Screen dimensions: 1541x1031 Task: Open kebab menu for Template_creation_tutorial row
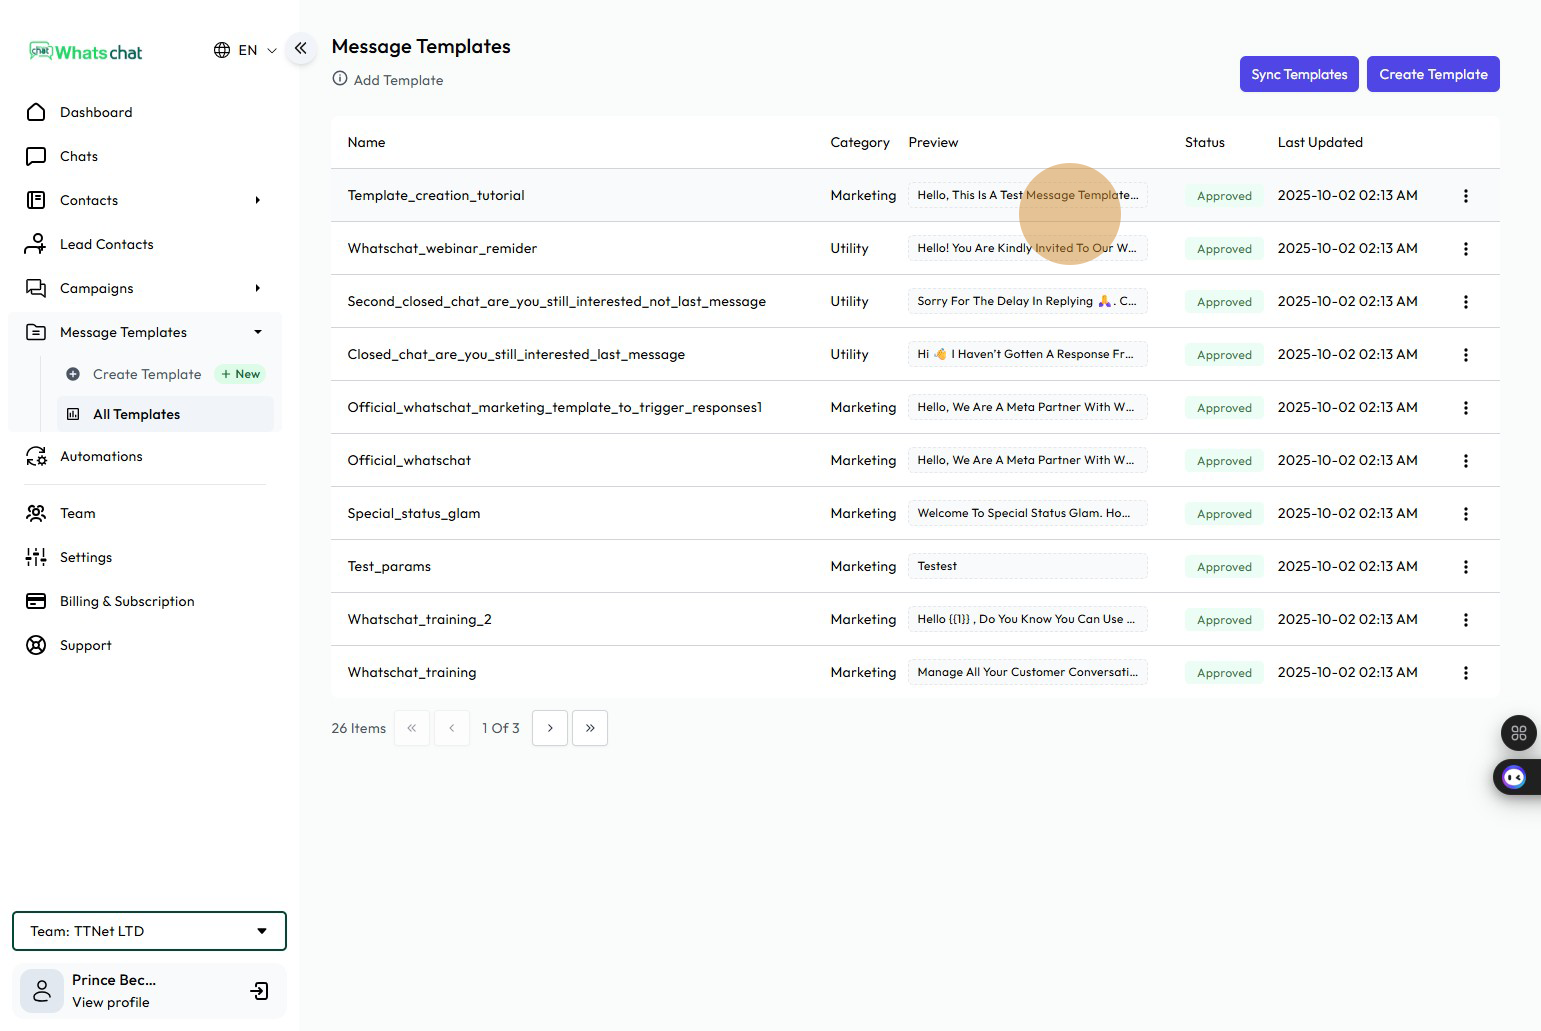click(1466, 196)
